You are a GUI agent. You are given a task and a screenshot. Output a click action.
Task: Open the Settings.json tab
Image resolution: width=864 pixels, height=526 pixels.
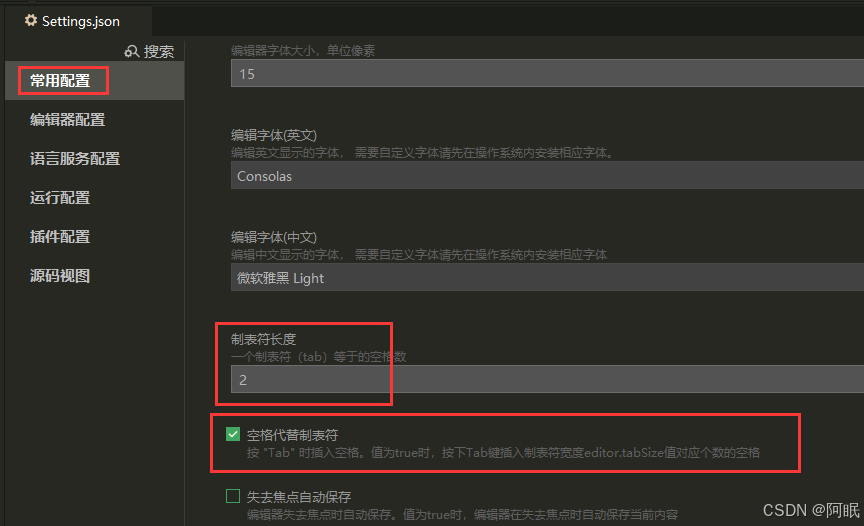pyautogui.click(x=78, y=21)
